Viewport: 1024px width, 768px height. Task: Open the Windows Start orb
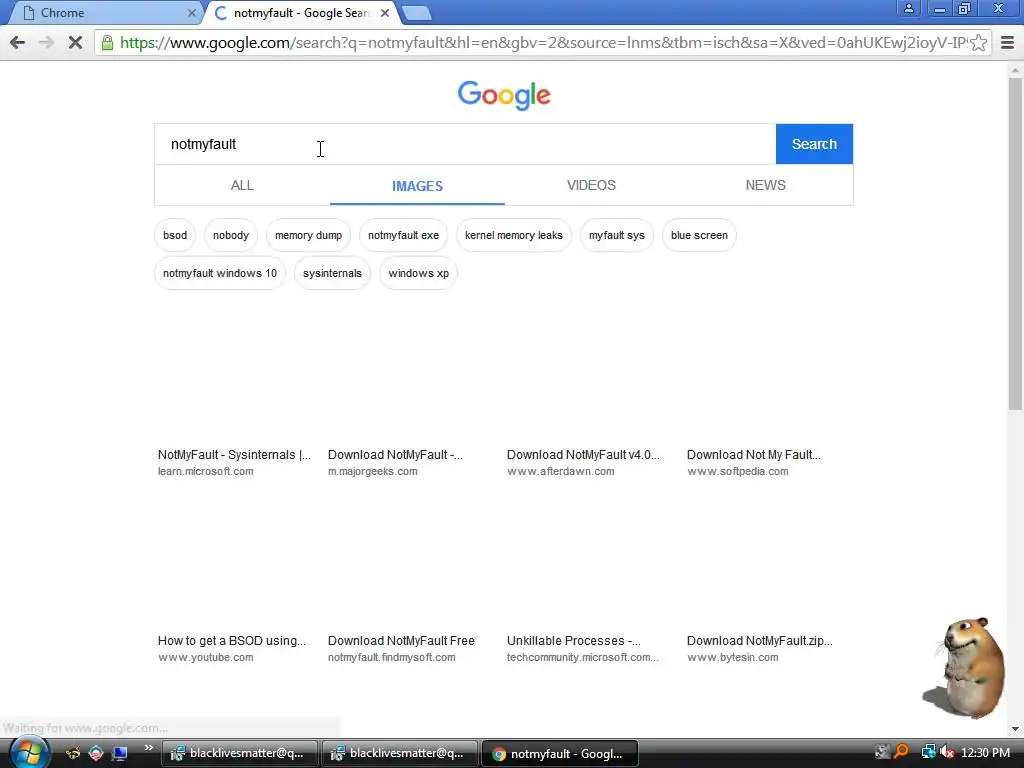29,753
